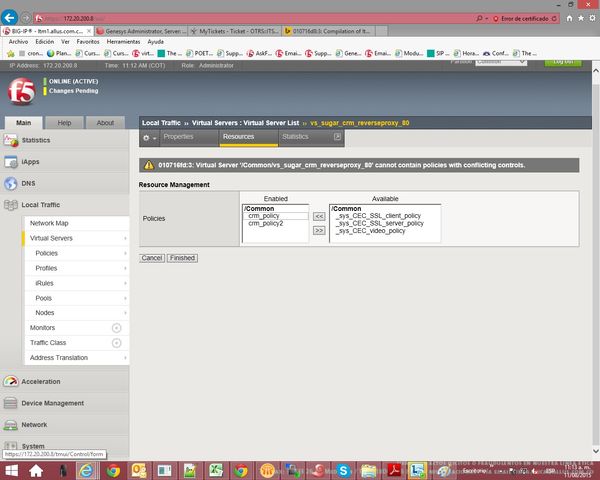Move policy to Available with >> button
The width and height of the screenshot is (600, 480).
[x=319, y=230]
